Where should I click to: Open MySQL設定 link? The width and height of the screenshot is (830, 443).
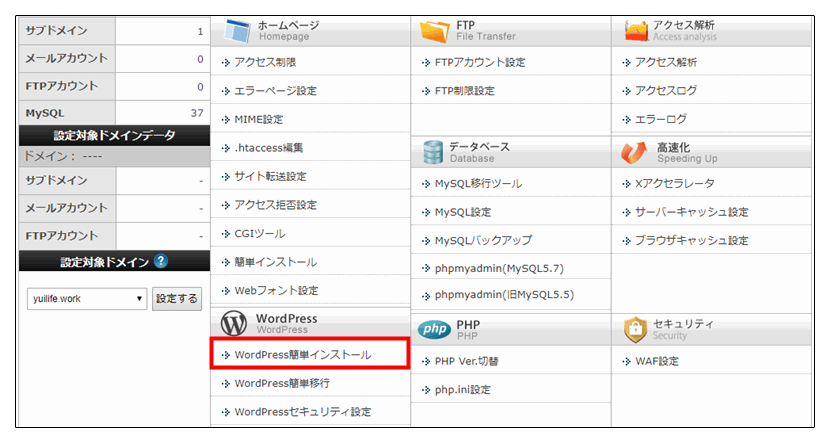[x=463, y=212]
